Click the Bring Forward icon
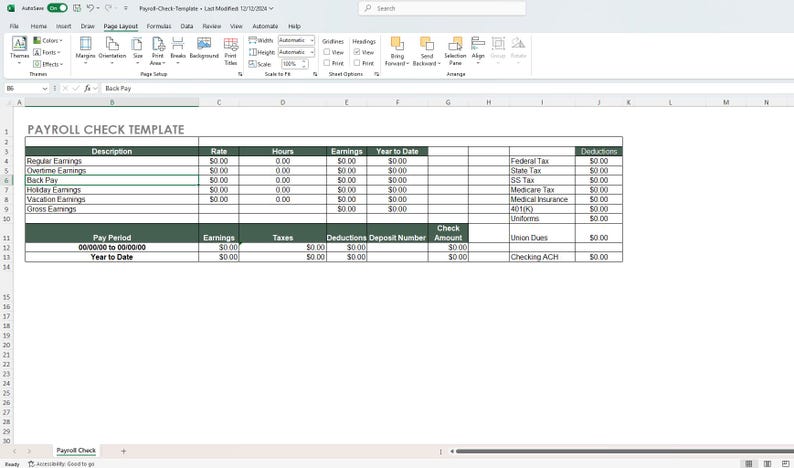 (x=397, y=44)
